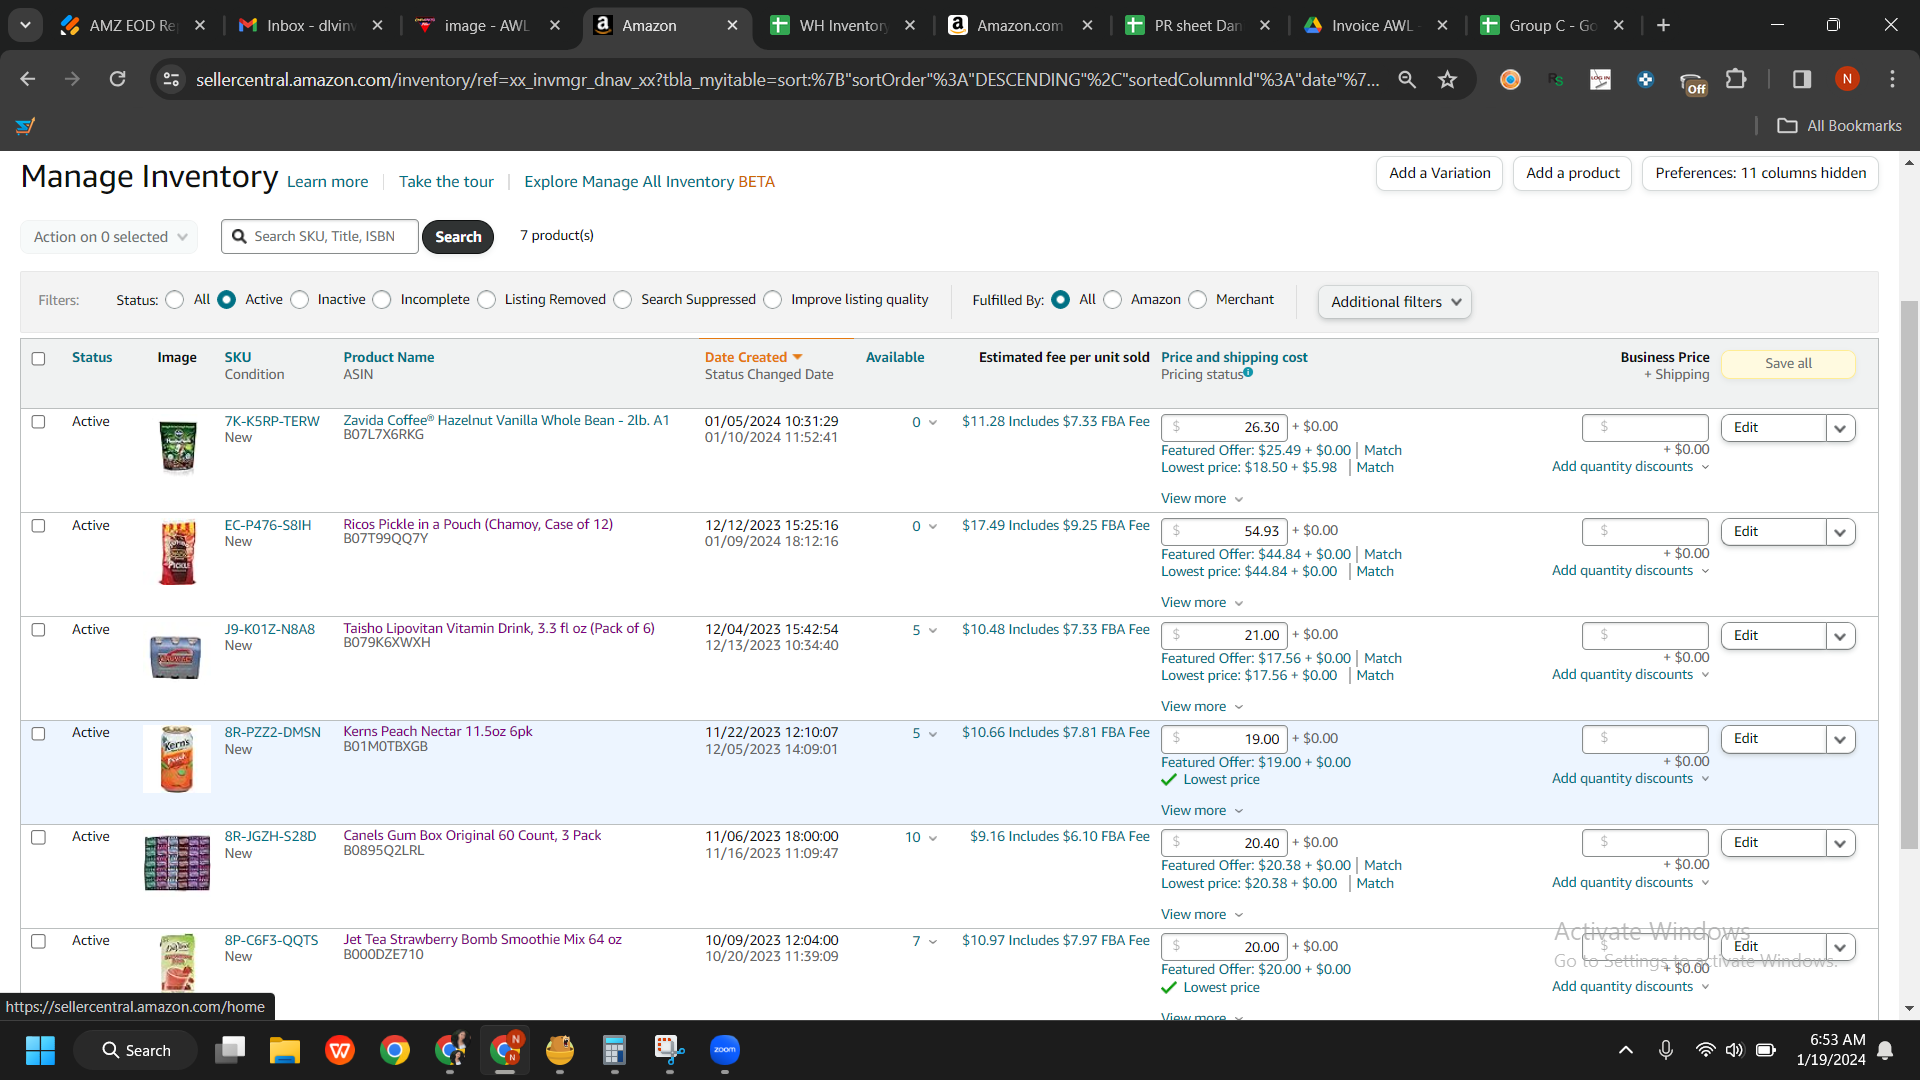Open the Kerns Peach Nectar product thumbnail
Viewport: 1920px width, 1080px height.
click(177, 759)
